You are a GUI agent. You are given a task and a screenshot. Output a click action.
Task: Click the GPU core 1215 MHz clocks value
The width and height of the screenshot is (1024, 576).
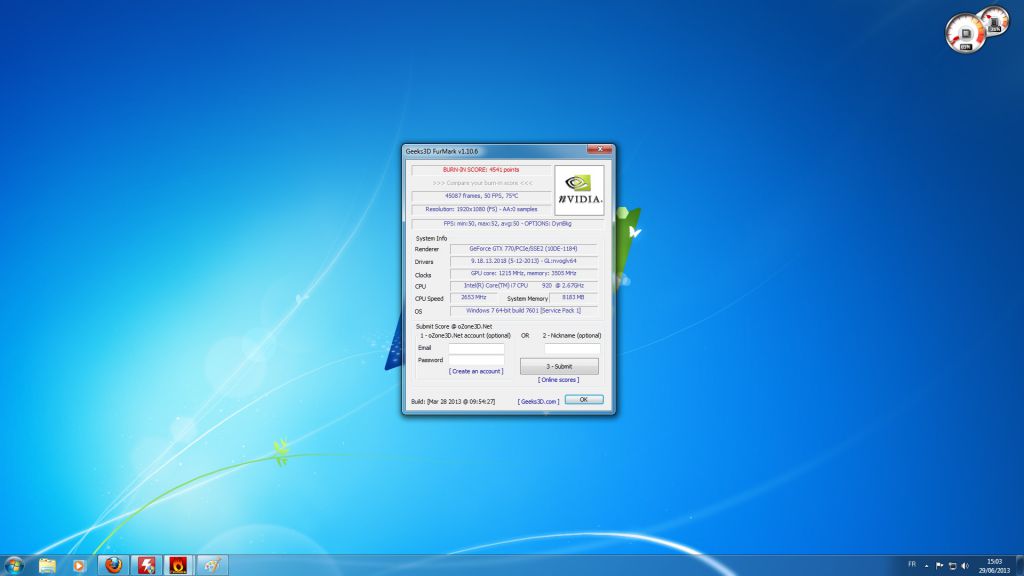click(523, 274)
